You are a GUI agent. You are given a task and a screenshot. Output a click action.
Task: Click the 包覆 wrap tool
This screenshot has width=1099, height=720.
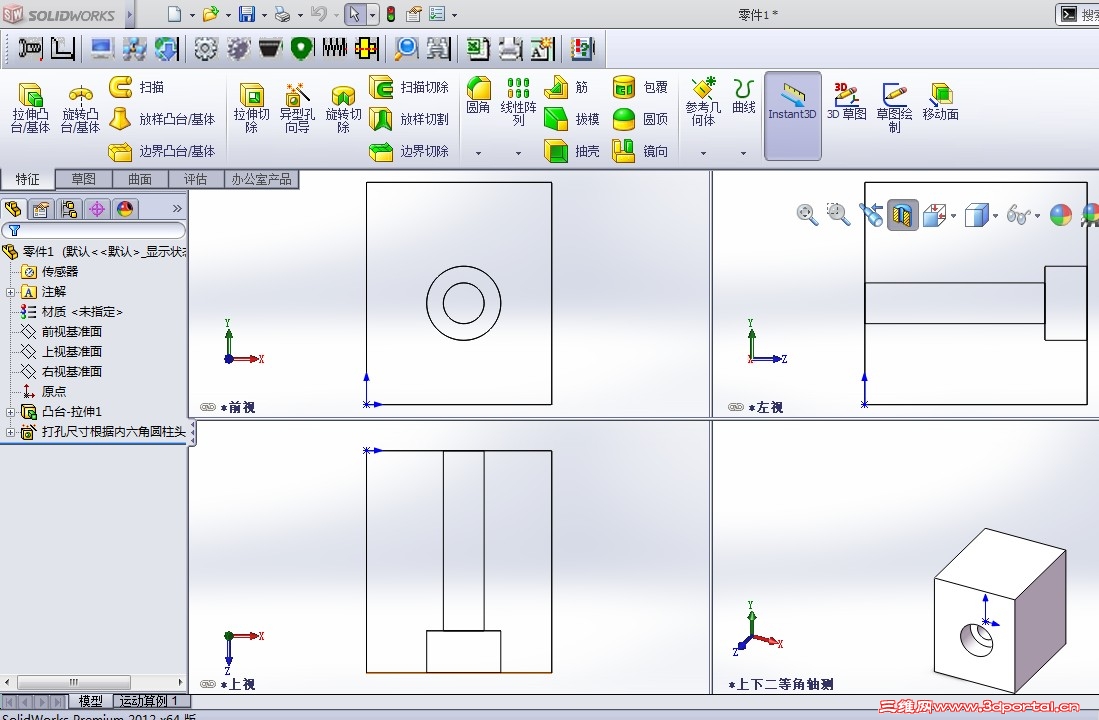(640, 87)
